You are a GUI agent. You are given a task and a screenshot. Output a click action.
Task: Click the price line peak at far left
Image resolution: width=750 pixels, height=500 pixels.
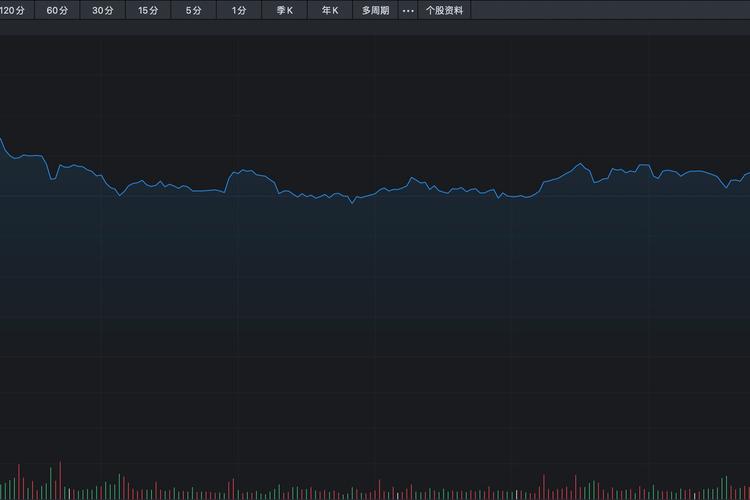pyautogui.click(x=2, y=140)
